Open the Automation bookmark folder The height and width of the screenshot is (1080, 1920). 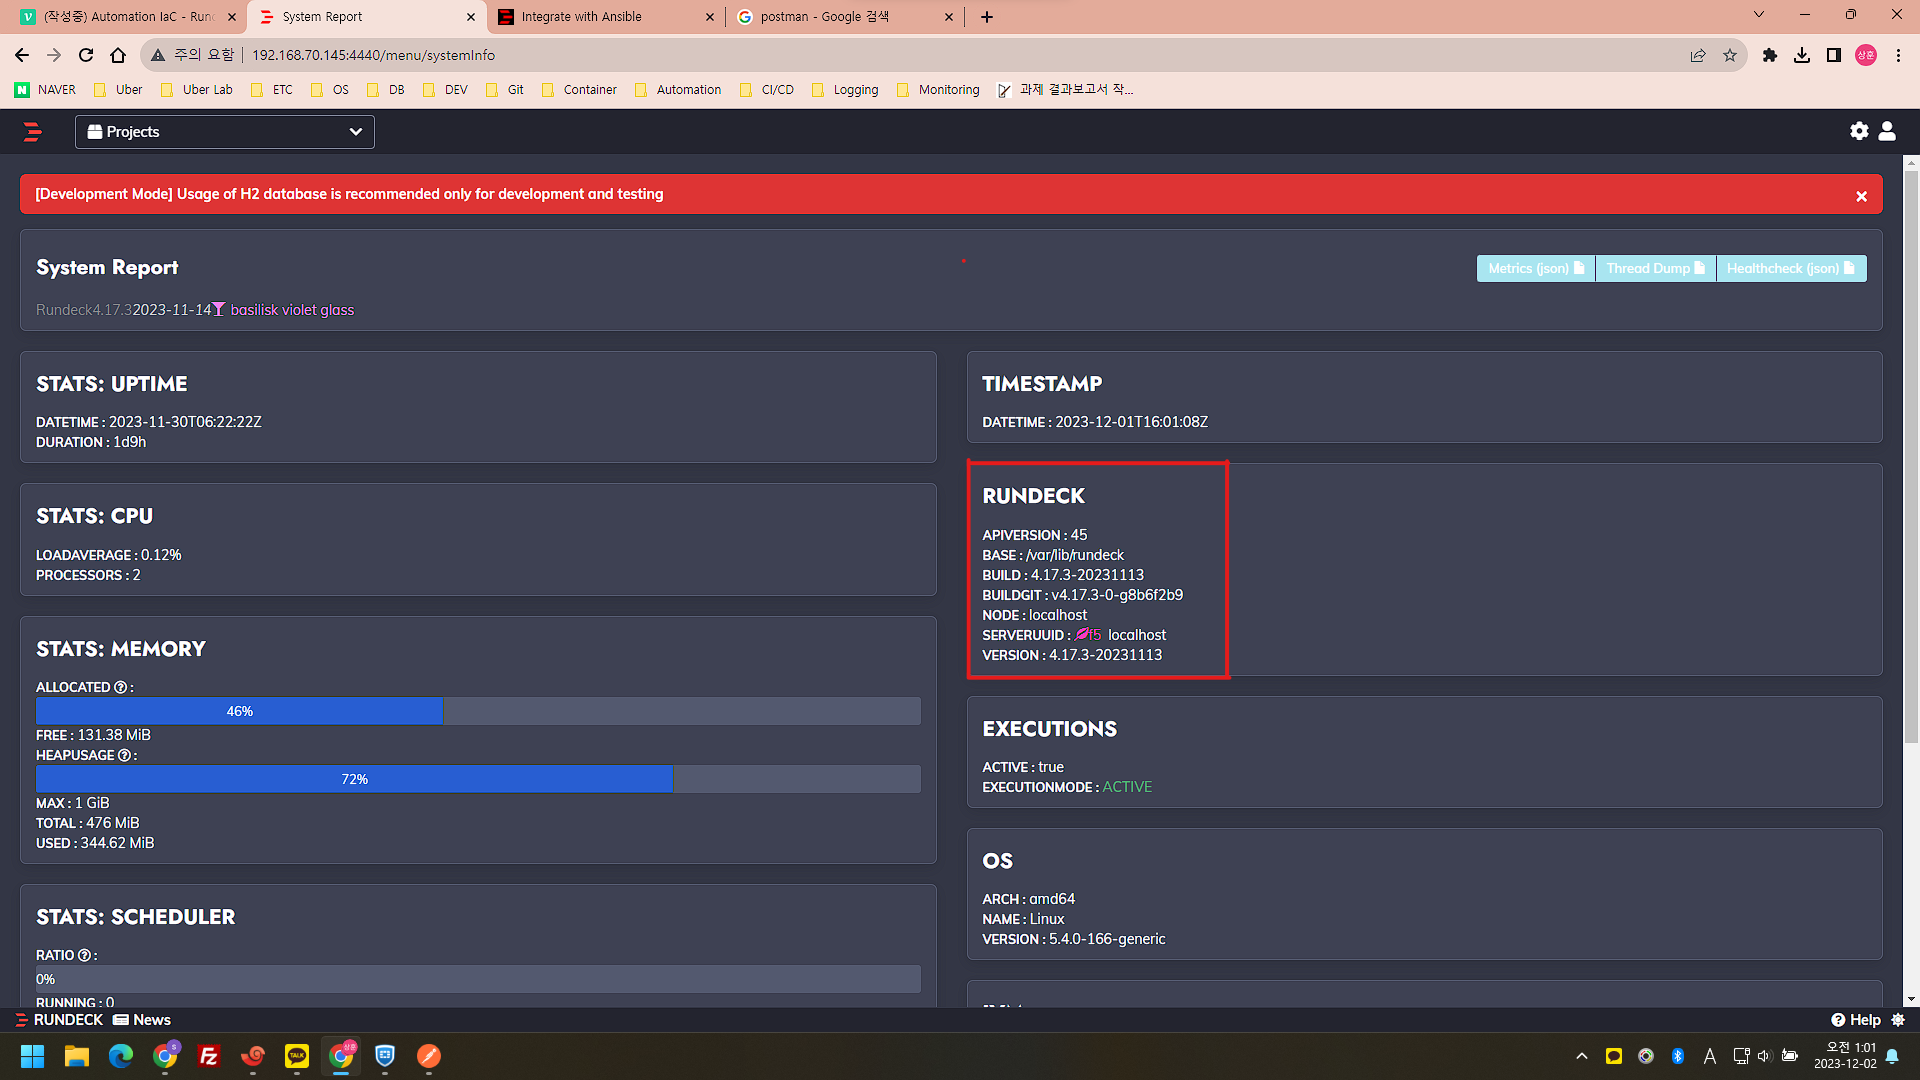pos(678,90)
